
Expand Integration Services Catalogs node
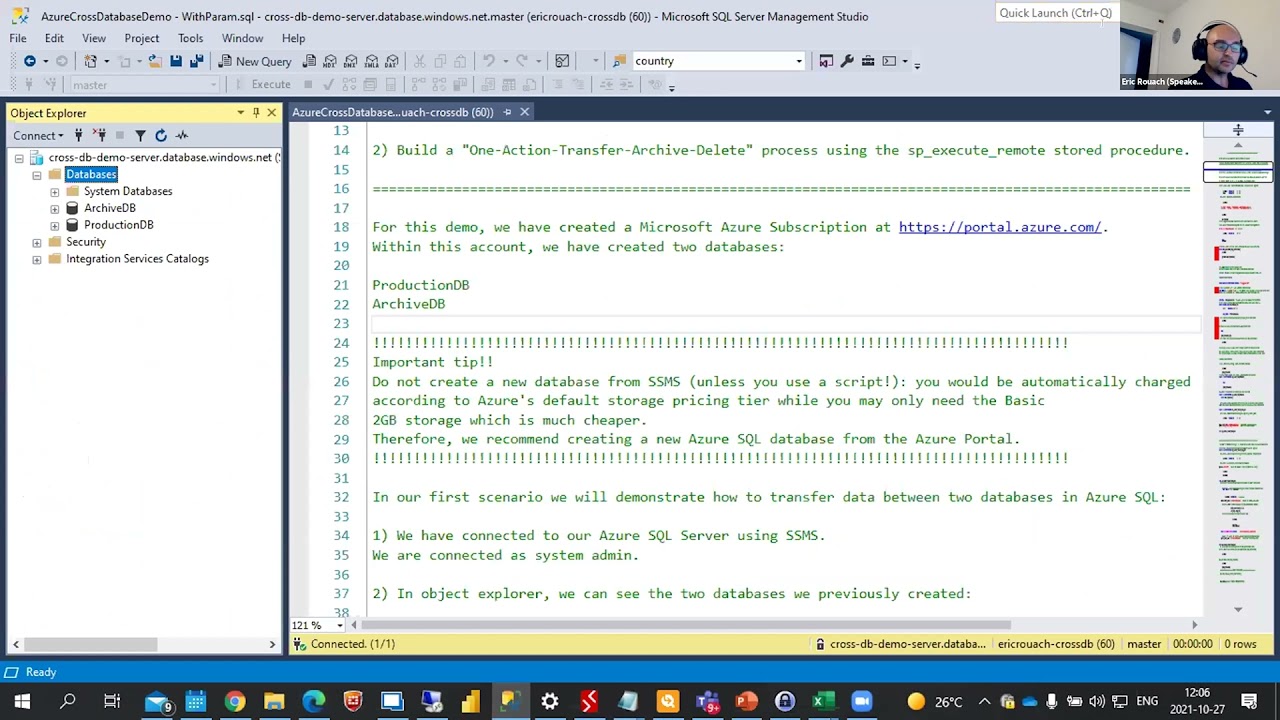click(37, 259)
